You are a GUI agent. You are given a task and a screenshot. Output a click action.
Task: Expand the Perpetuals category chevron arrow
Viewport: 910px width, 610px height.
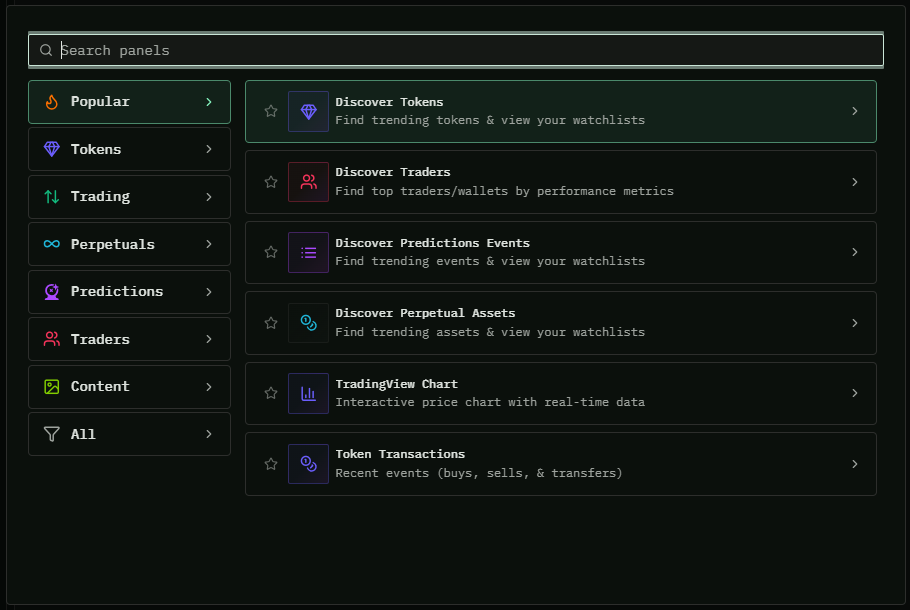208,244
